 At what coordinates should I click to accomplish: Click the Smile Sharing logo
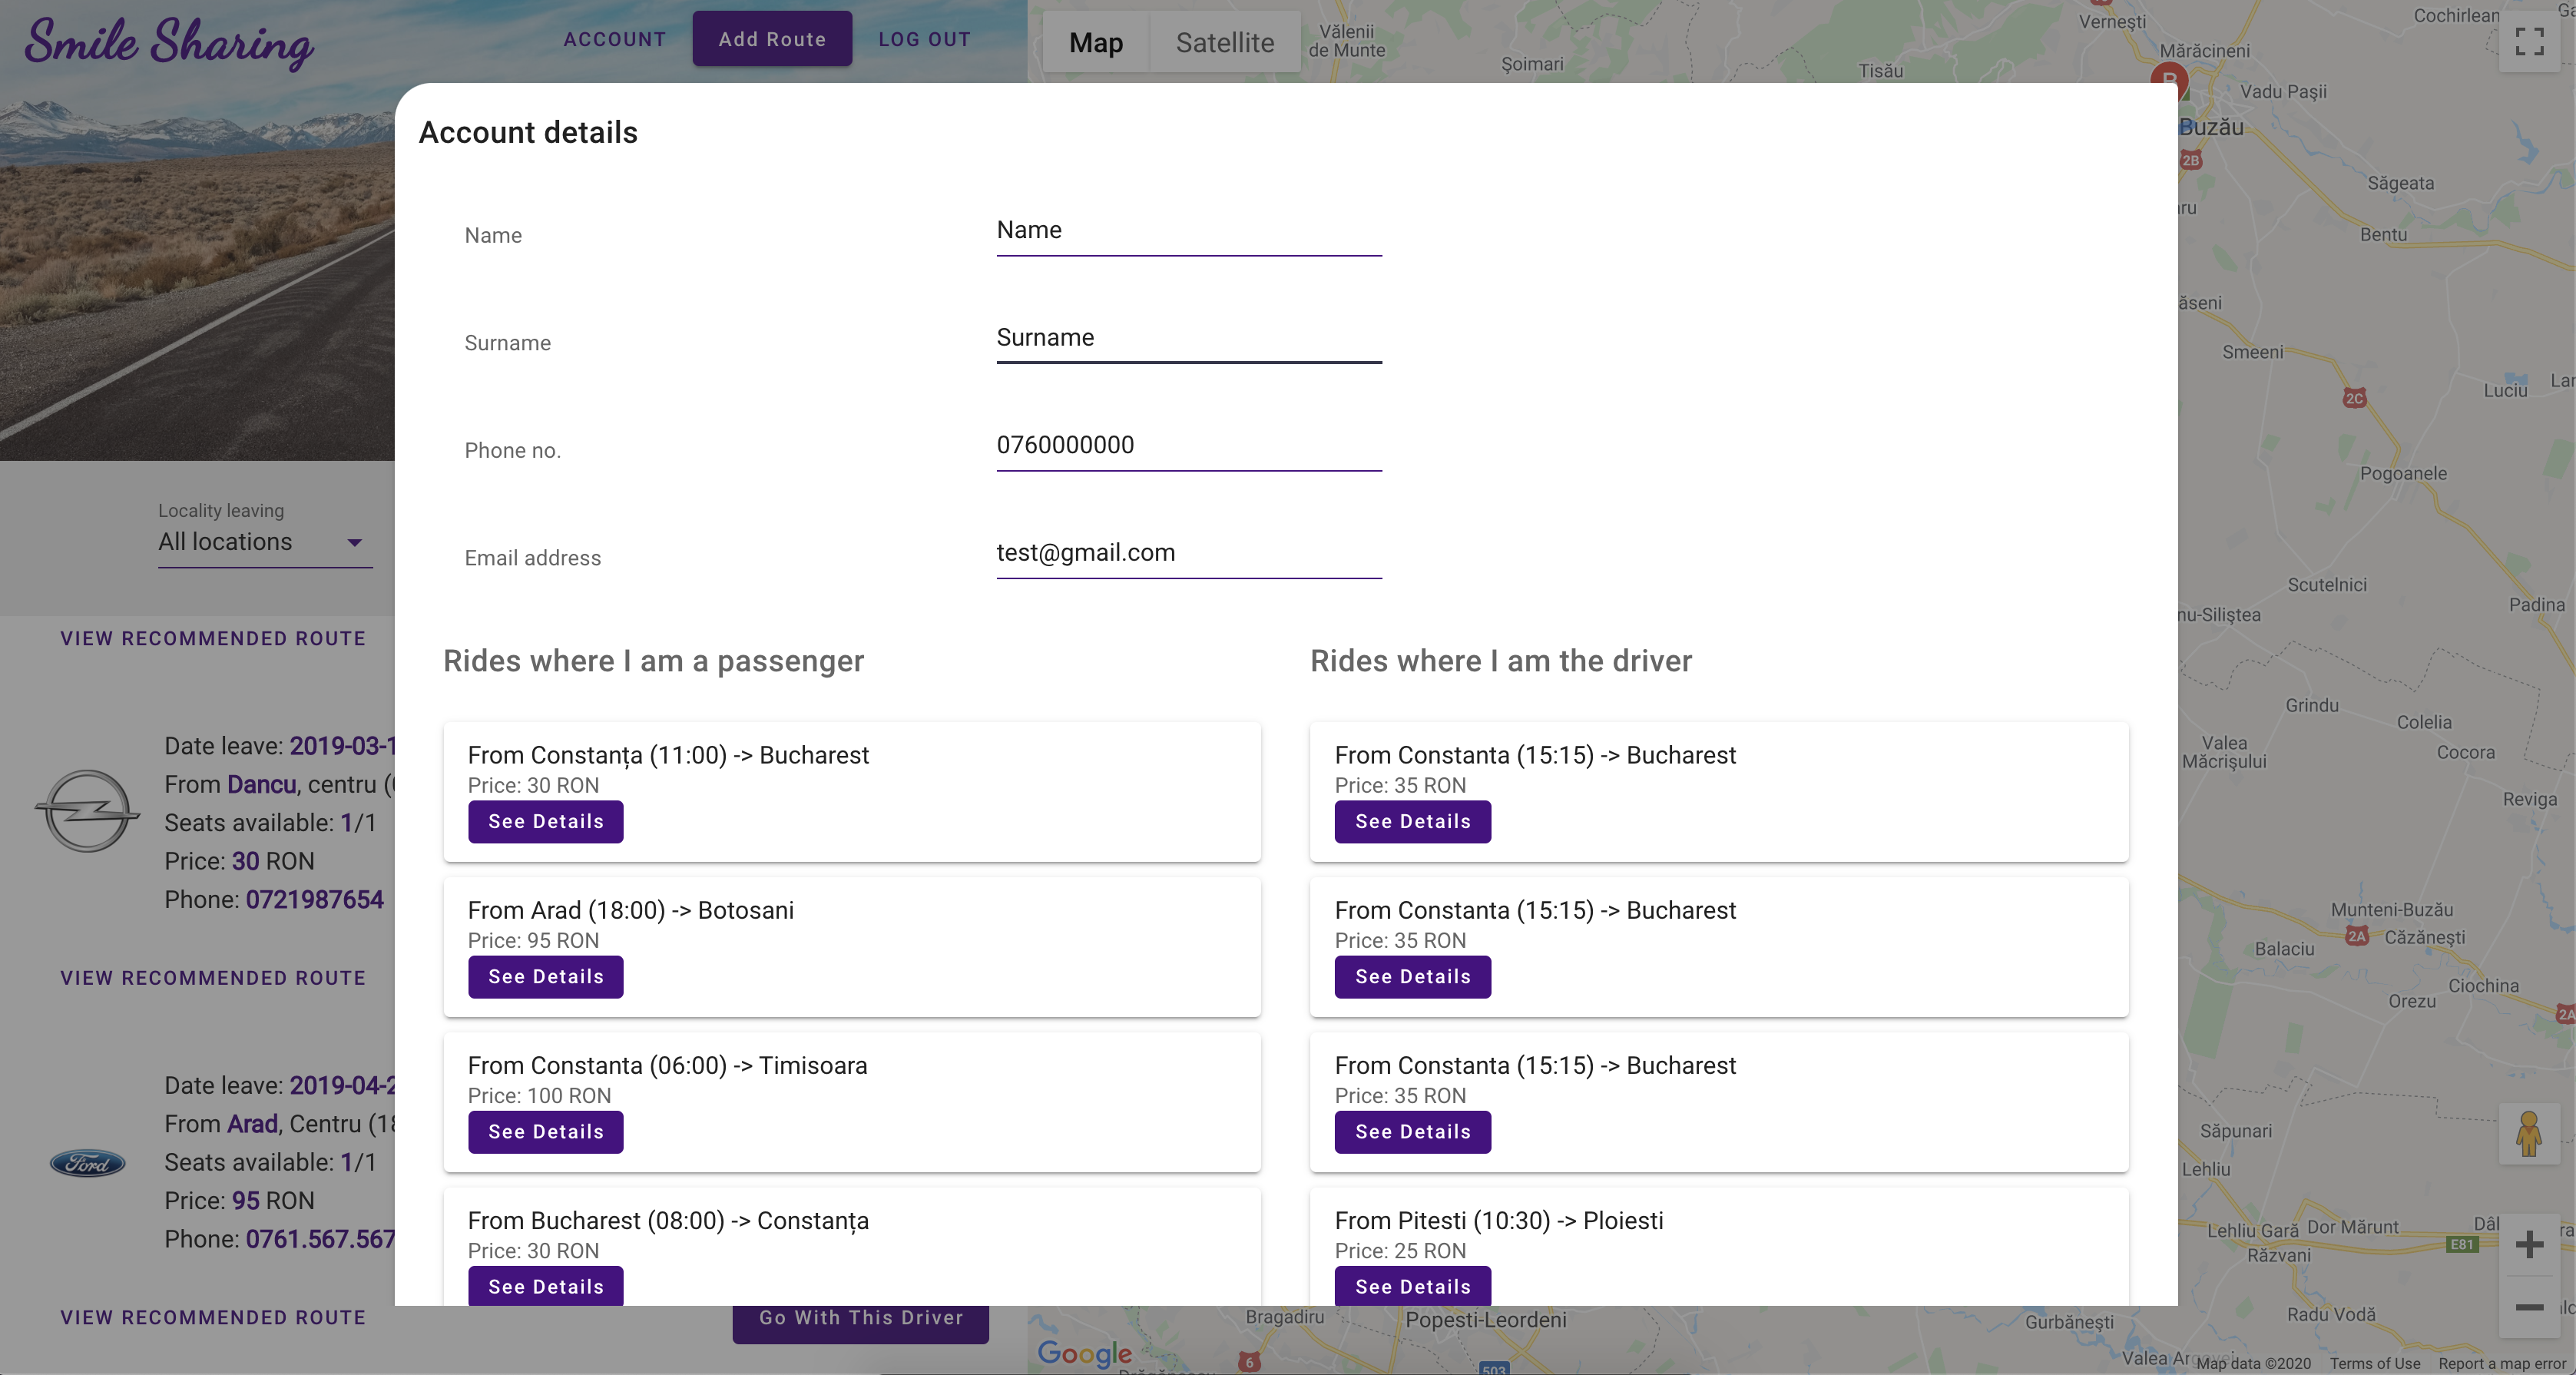(169, 42)
